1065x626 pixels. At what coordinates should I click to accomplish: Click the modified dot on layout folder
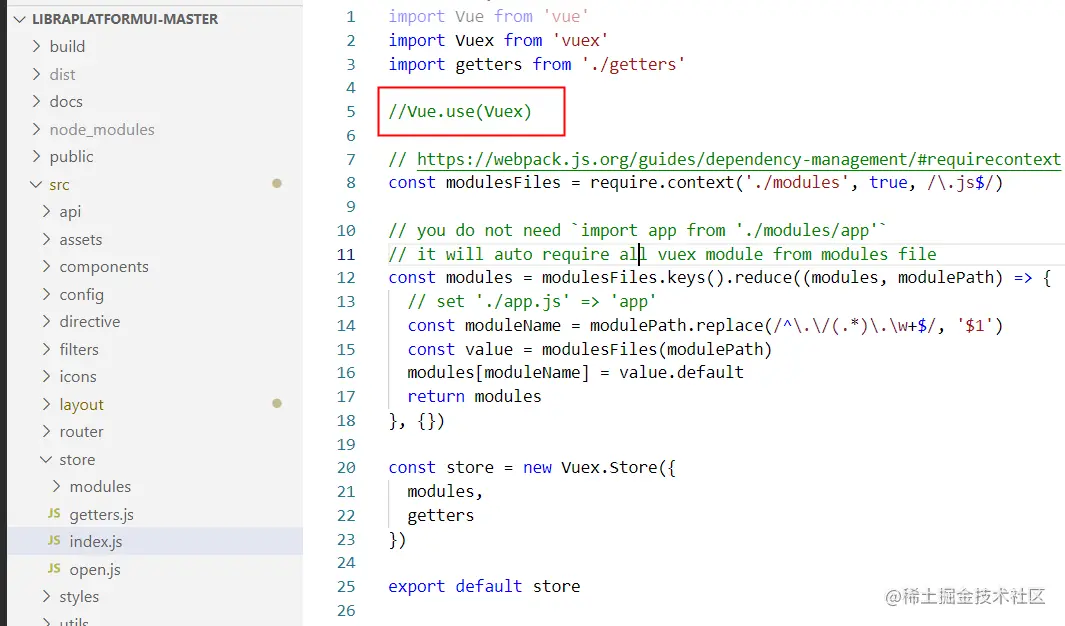coord(276,403)
